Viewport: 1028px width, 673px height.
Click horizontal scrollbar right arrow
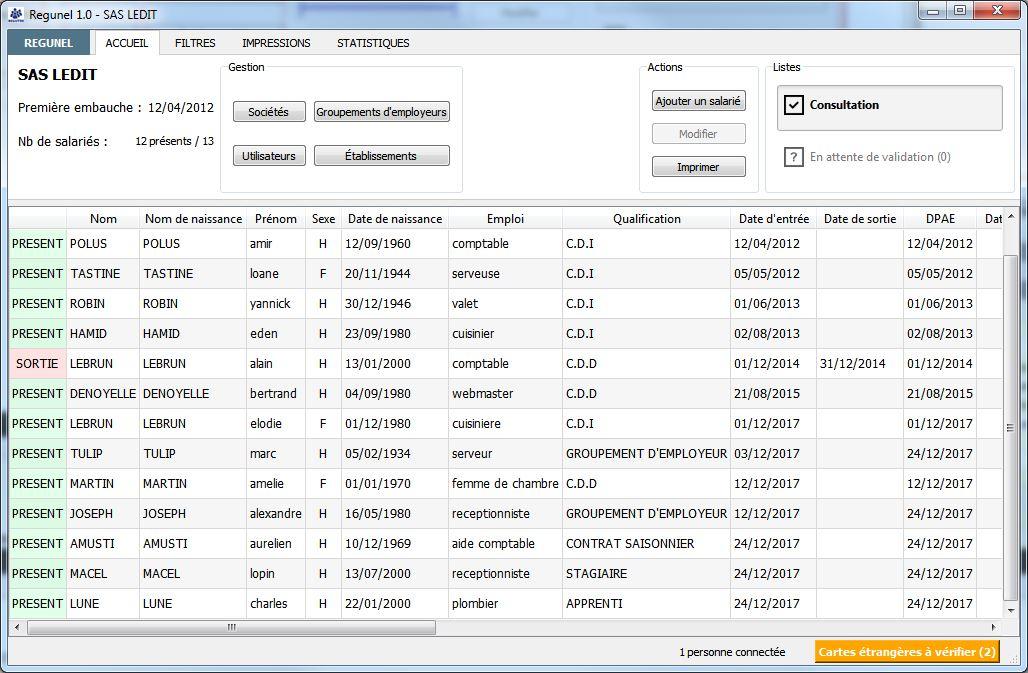pyautogui.click(x=994, y=627)
